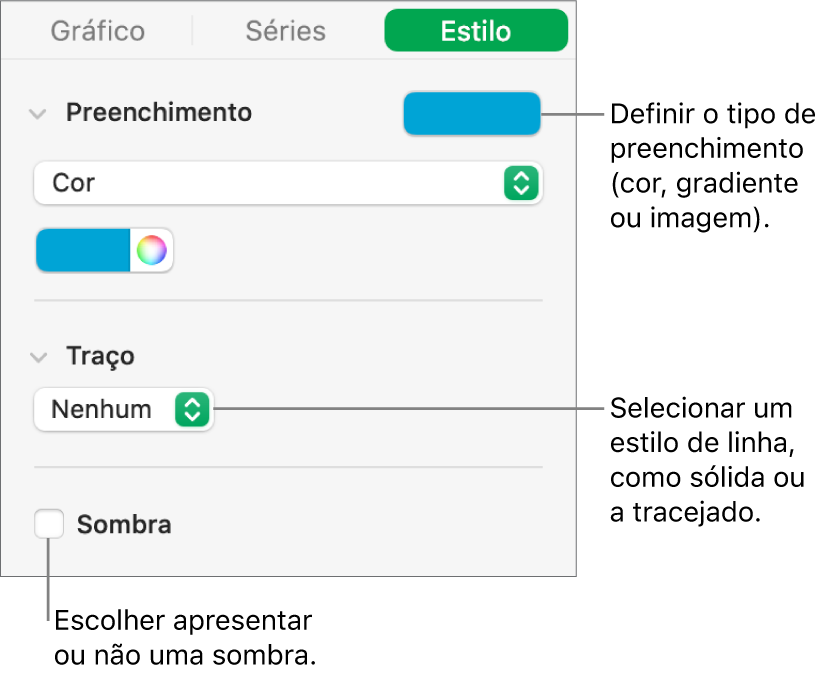Click the green arrows on the Nenhum popup
This screenshot has width=830, height=681.
click(193, 409)
